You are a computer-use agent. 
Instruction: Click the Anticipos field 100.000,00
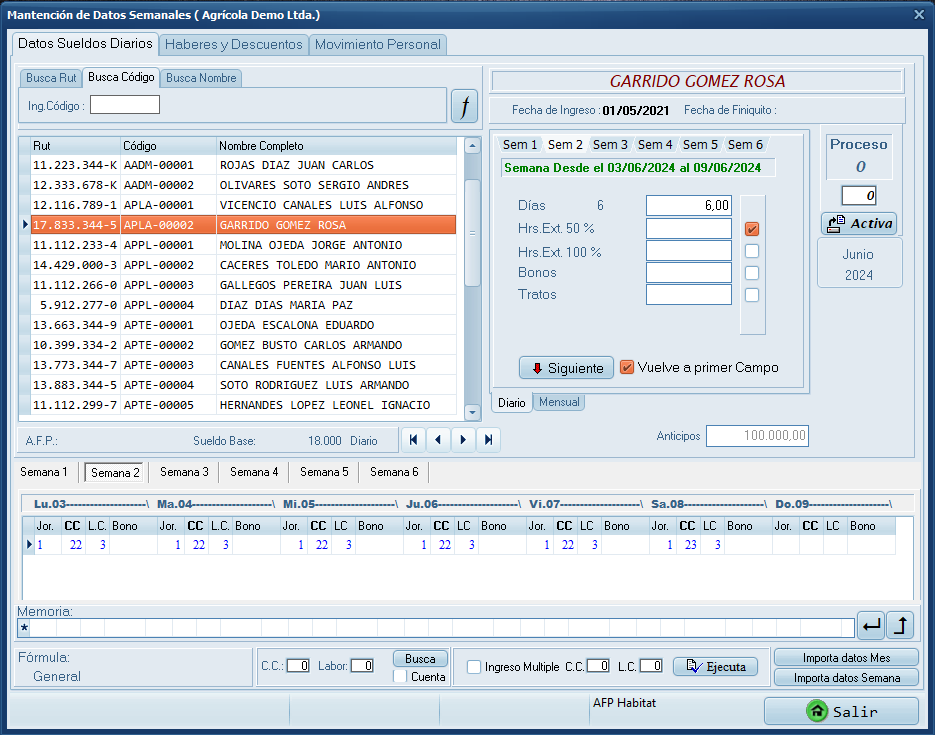point(757,436)
